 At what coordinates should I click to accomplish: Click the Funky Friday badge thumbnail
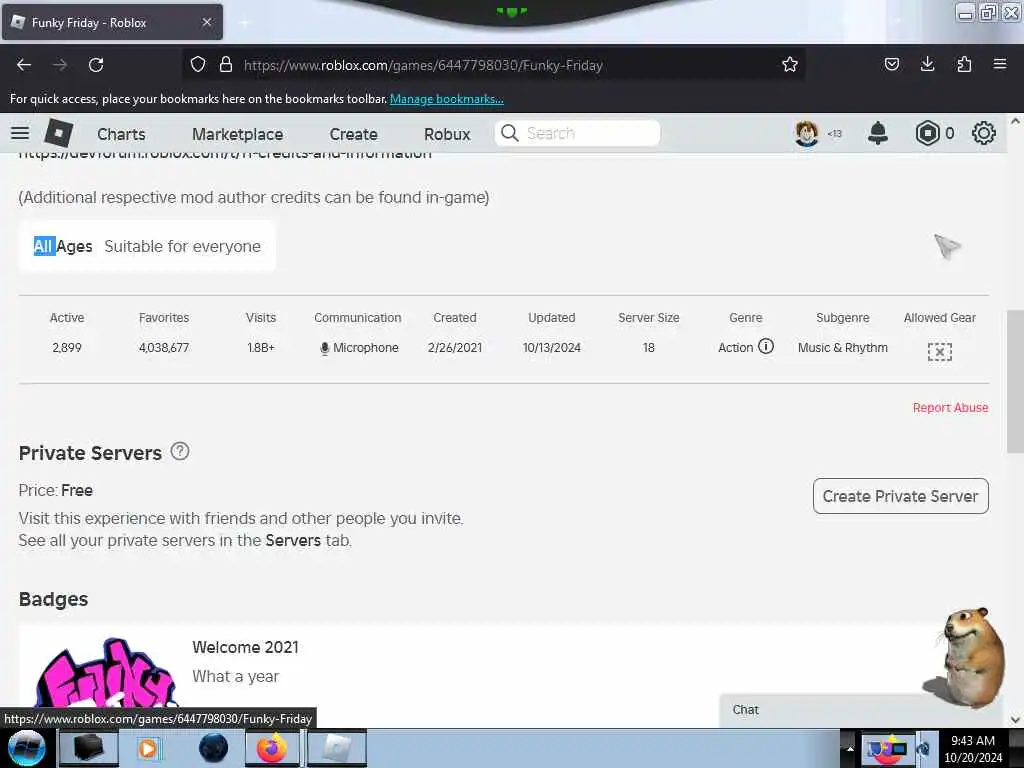[x=104, y=674]
